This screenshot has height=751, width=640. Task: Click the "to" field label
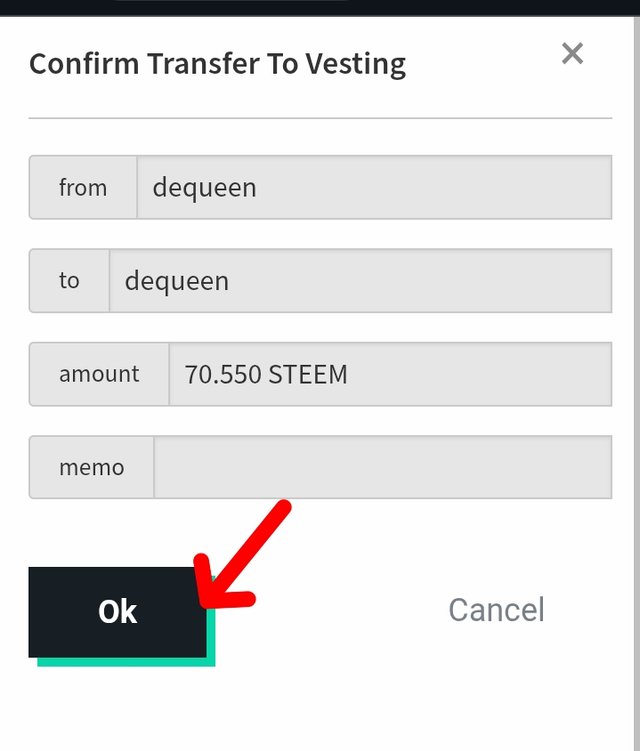tap(69, 281)
